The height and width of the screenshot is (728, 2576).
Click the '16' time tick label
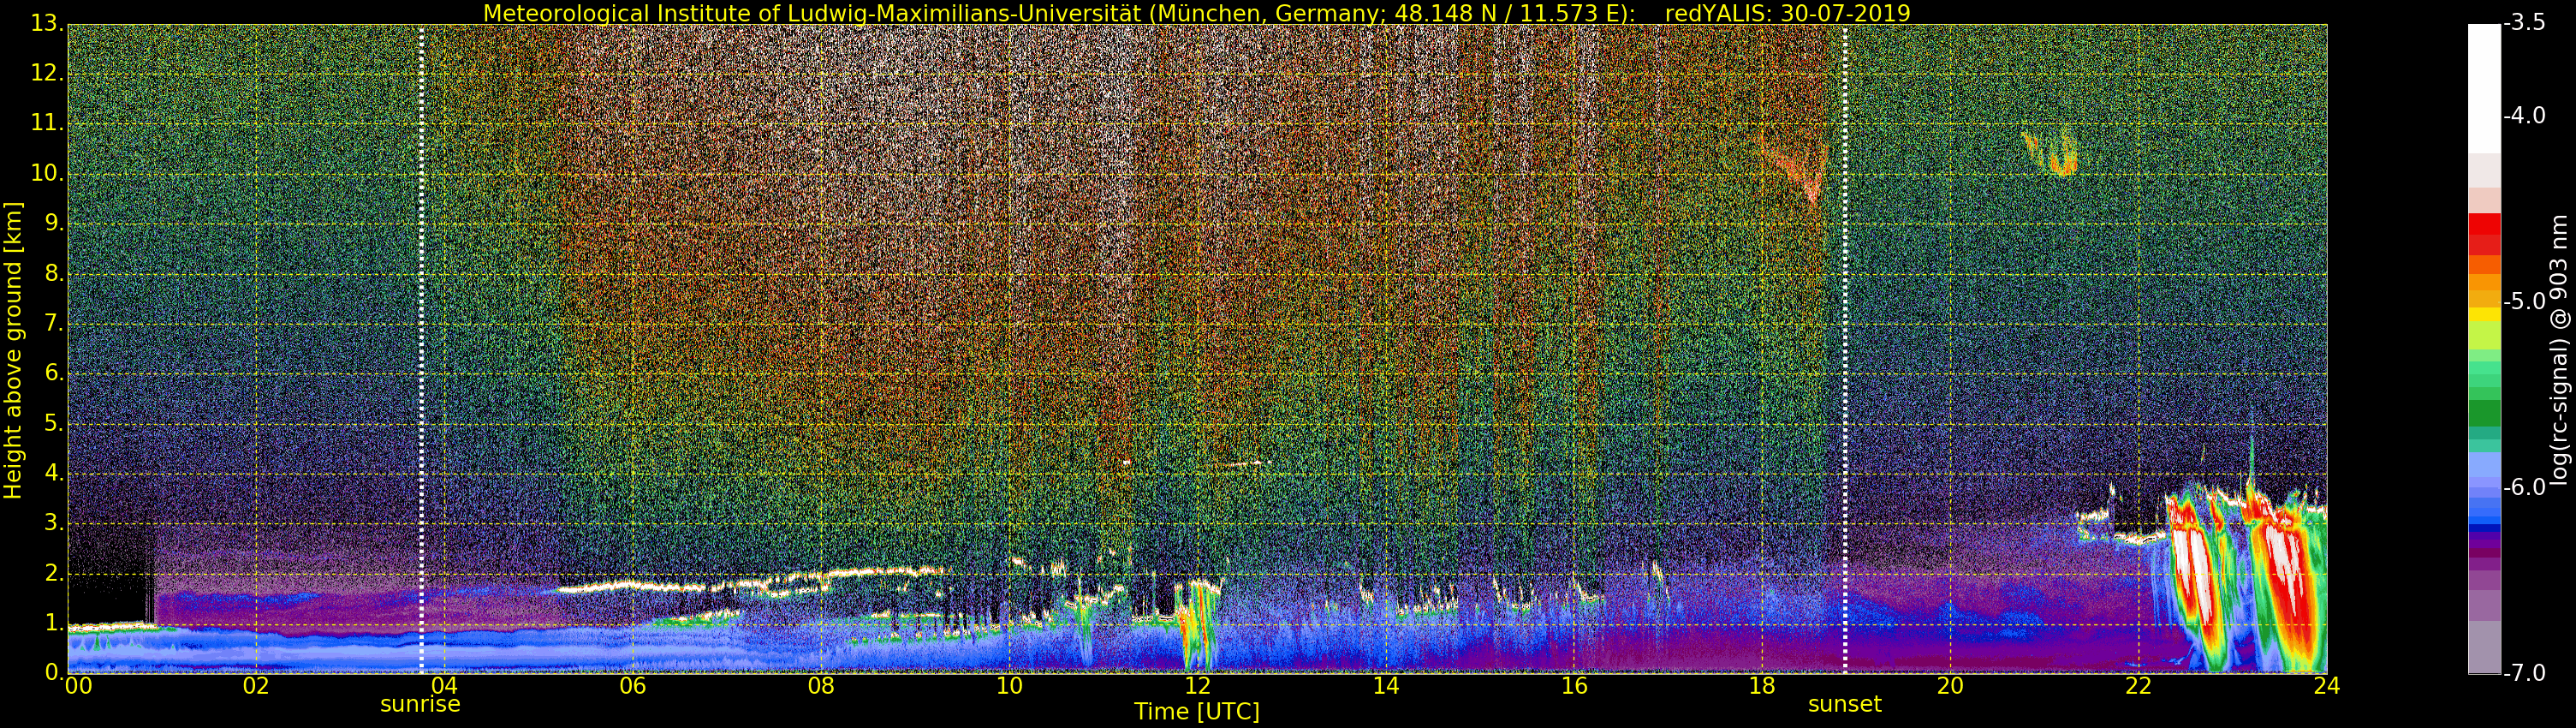click(1574, 686)
